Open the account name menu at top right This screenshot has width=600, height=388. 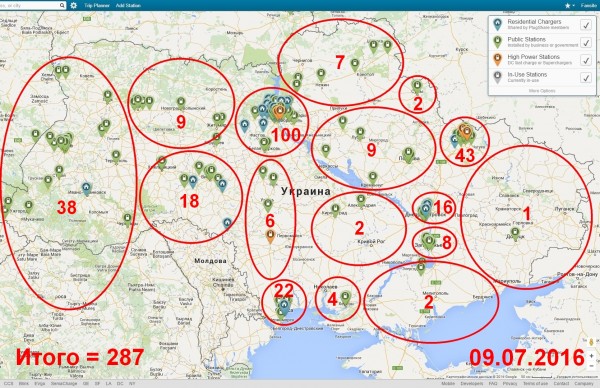tap(590, 5)
